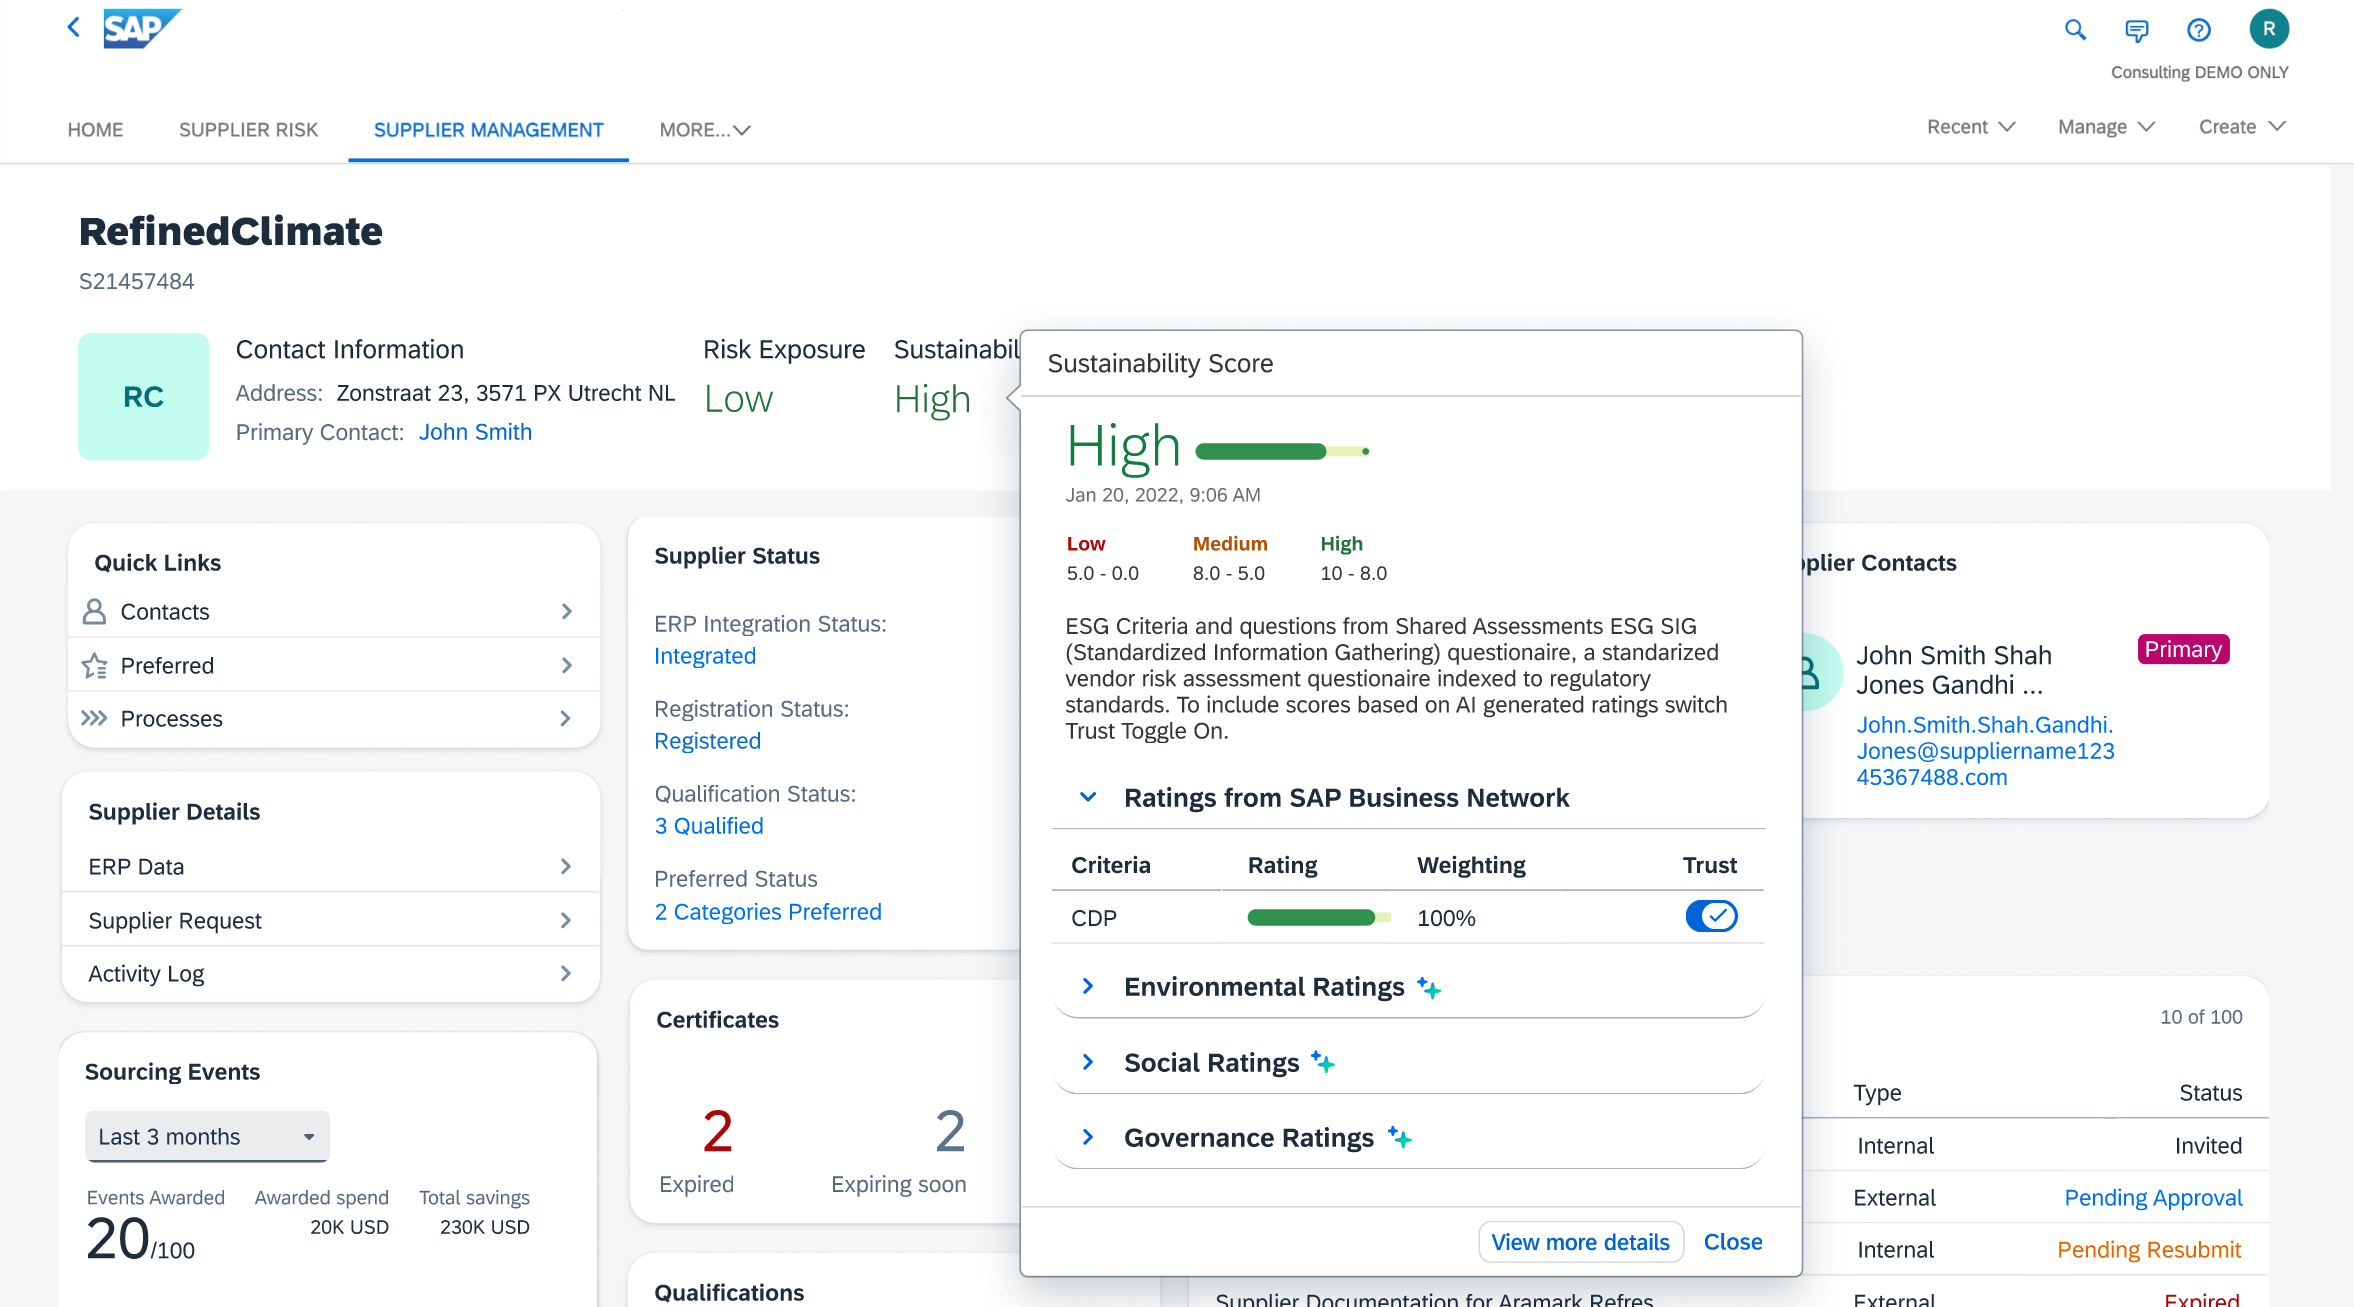Expand Environmental Ratings section

click(x=1088, y=986)
